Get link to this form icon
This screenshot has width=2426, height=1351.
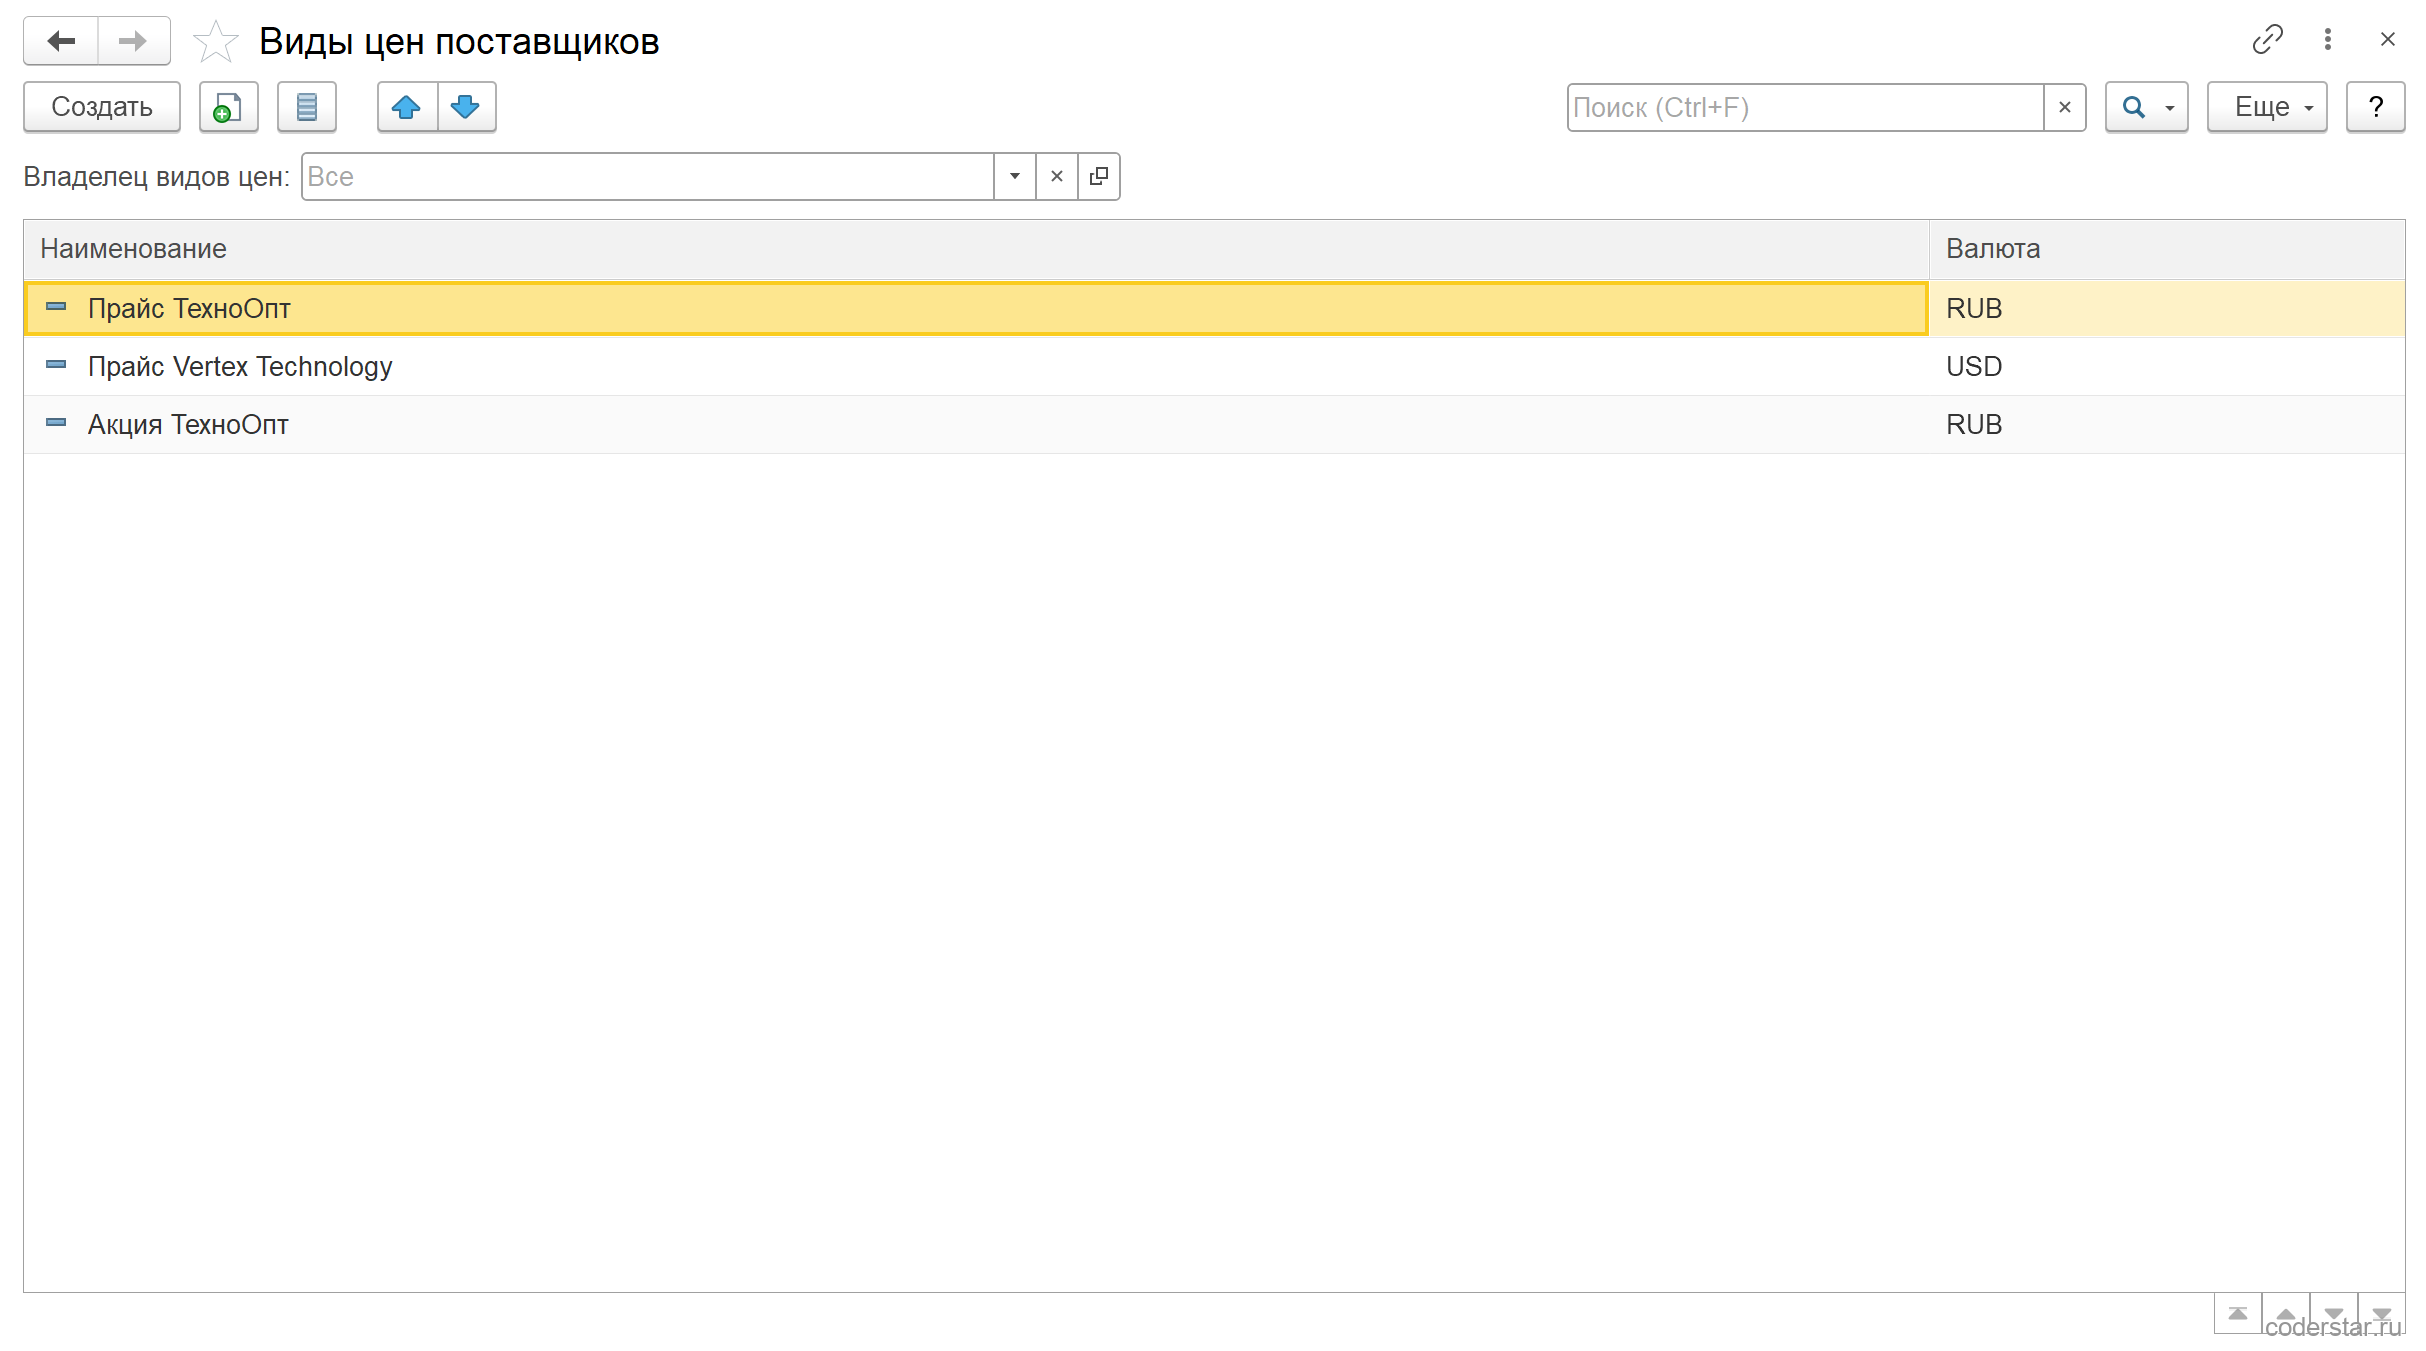2267,39
